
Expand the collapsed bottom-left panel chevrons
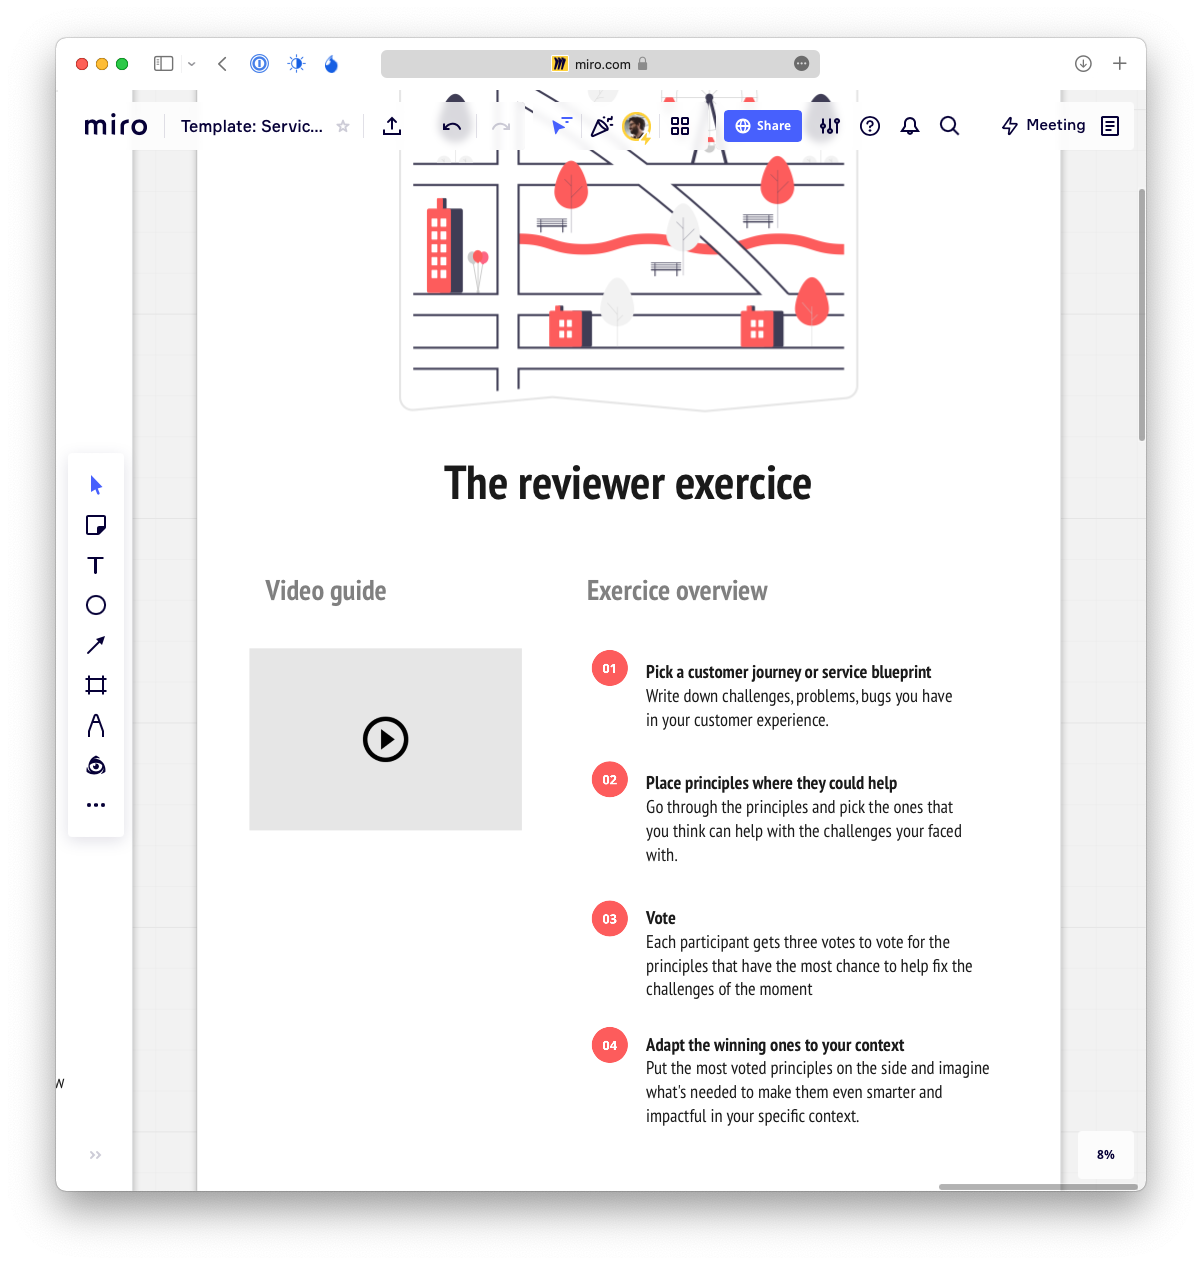95,1155
